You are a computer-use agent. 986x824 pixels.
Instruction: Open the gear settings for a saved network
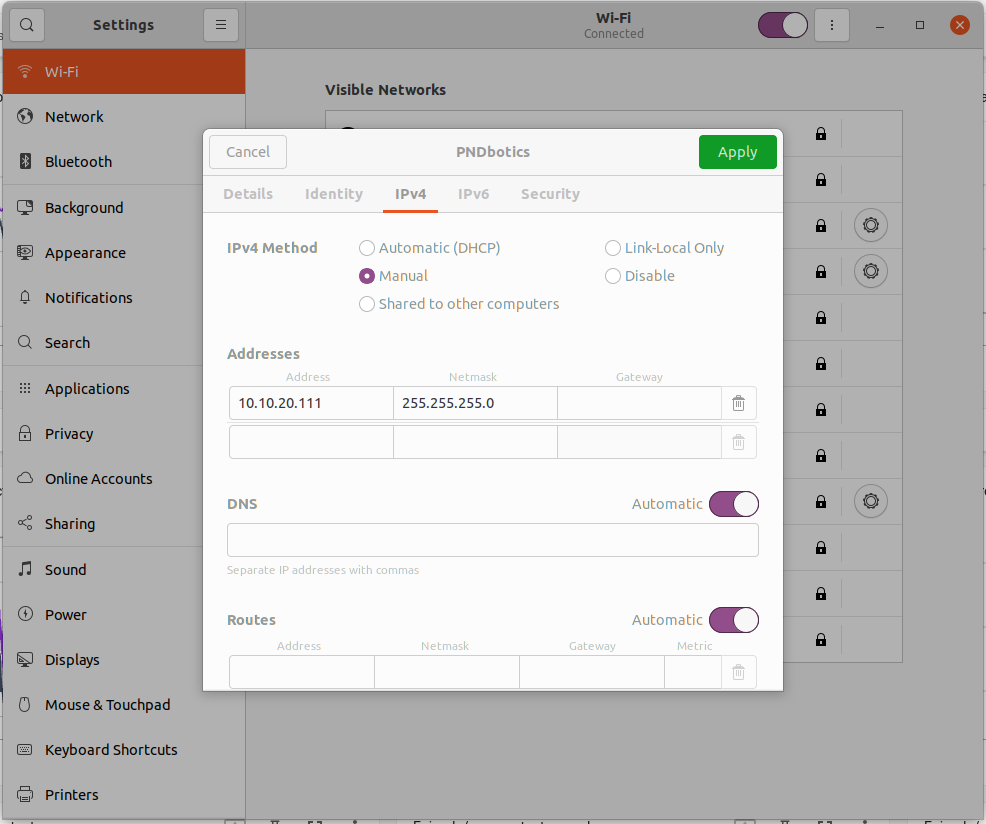tap(871, 225)
